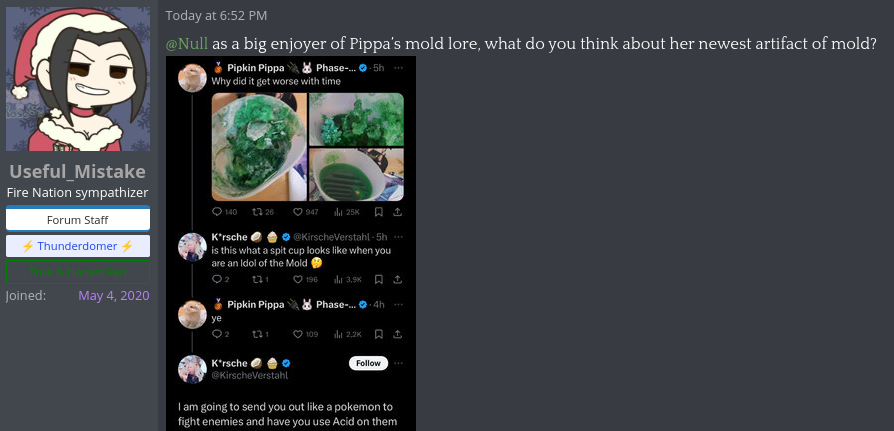
Task: Click the @Null mention link
Action: [186, 44]
